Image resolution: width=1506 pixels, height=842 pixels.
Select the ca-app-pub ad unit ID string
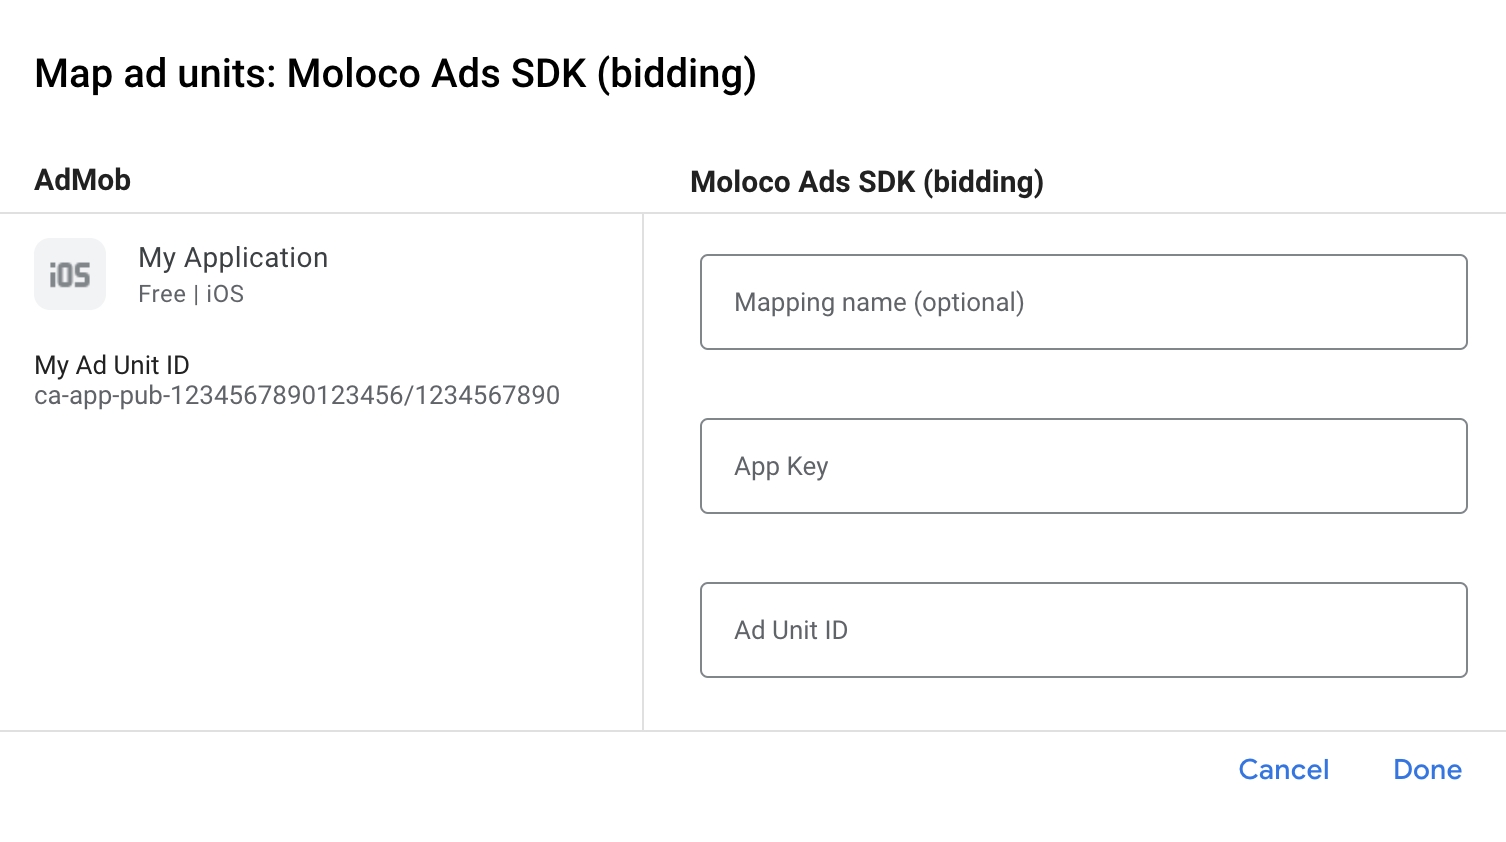pyautogui.click(x=297, y=396)
